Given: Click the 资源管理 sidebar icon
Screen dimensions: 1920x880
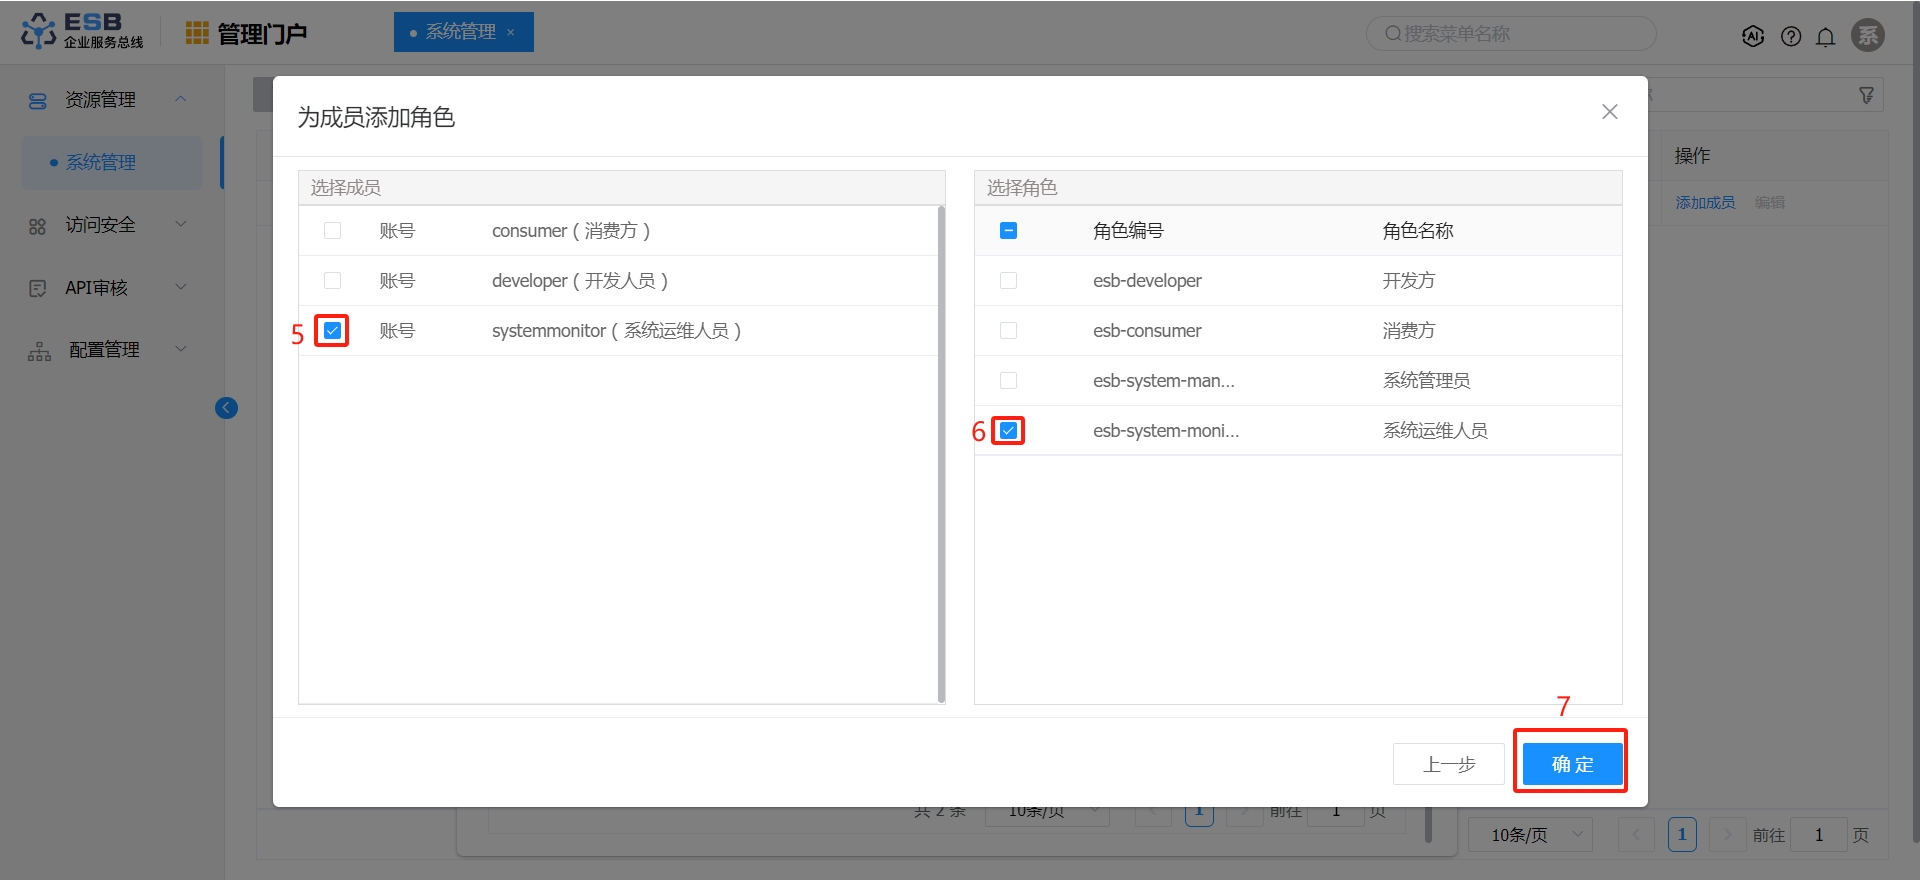Looking at the screenshot, I should click(38, 101).
